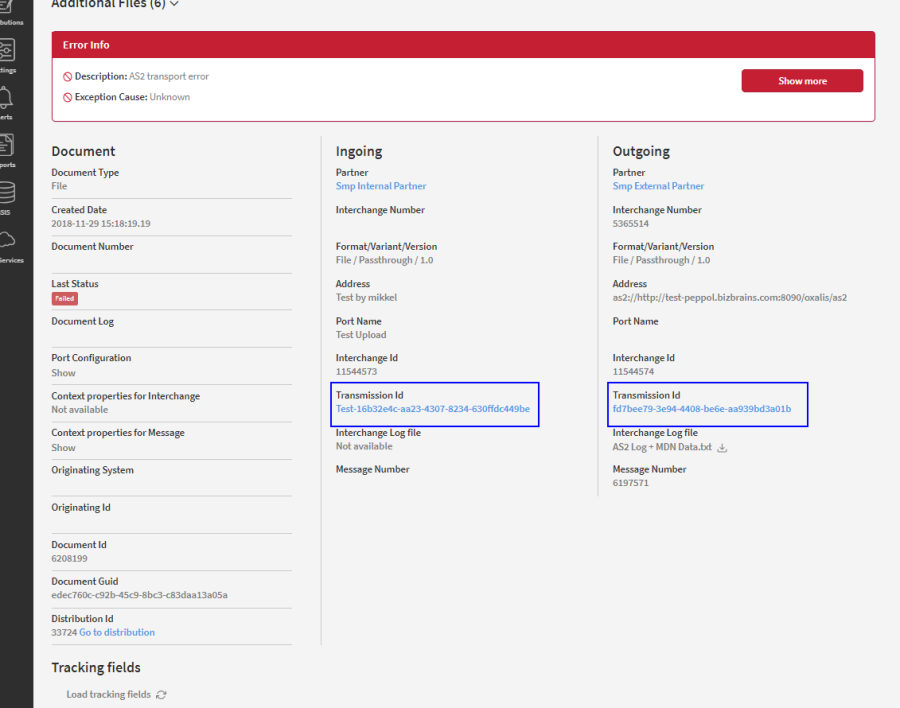900x708 pixels.
Task: Open Services cloud icon
Action: coord(7,240)
